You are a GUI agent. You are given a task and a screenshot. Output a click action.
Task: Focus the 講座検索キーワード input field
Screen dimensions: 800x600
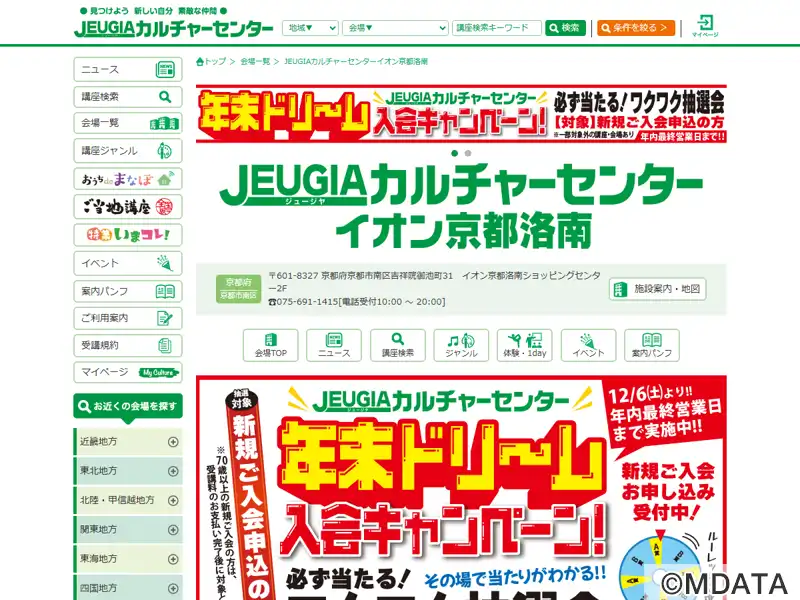pos(496,28)
